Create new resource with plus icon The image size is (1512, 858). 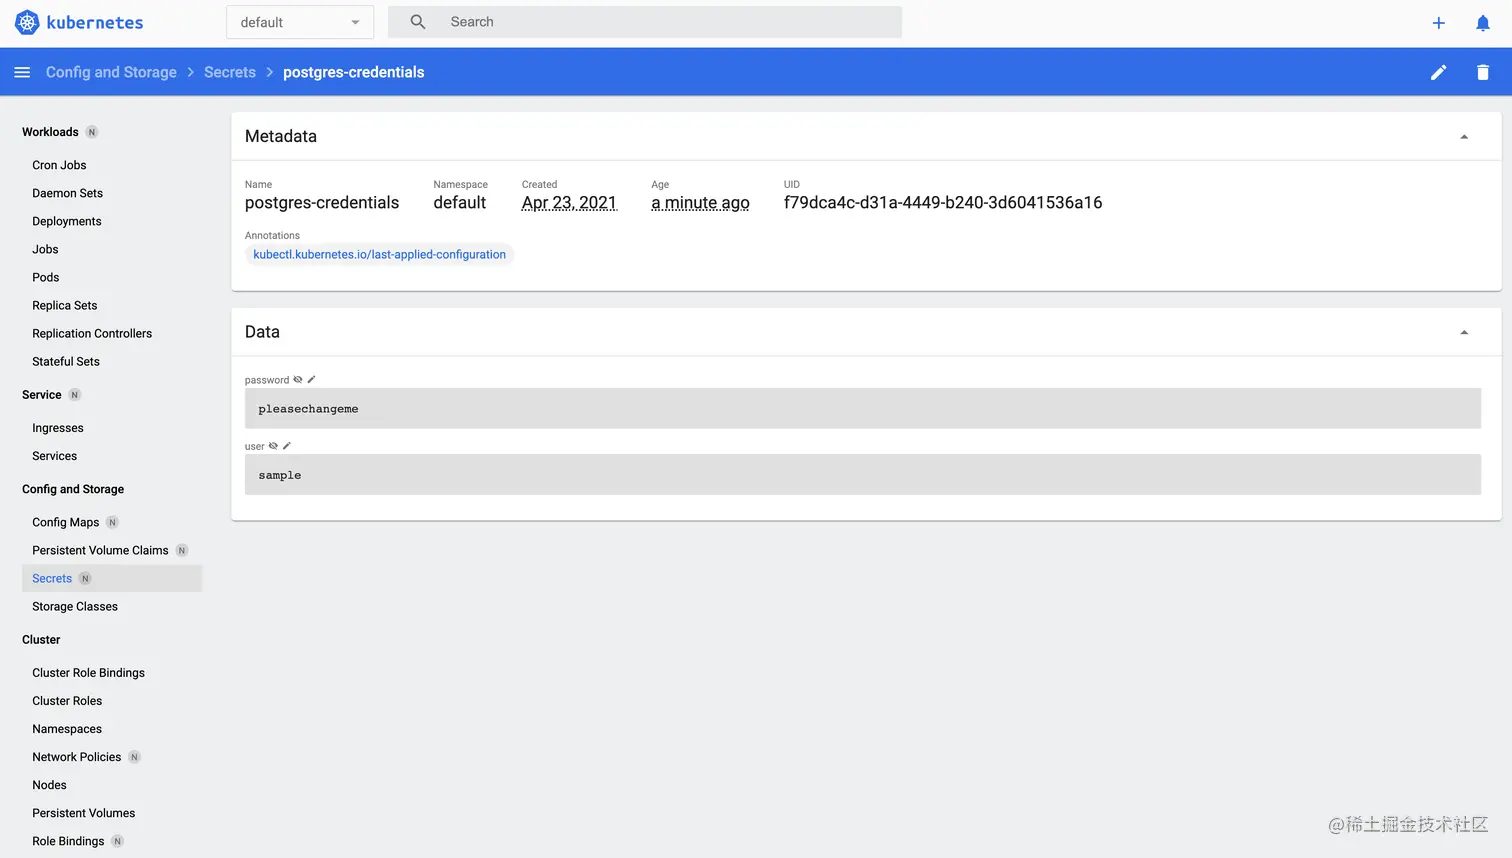pyautogui.click(x=1438, y=23)
